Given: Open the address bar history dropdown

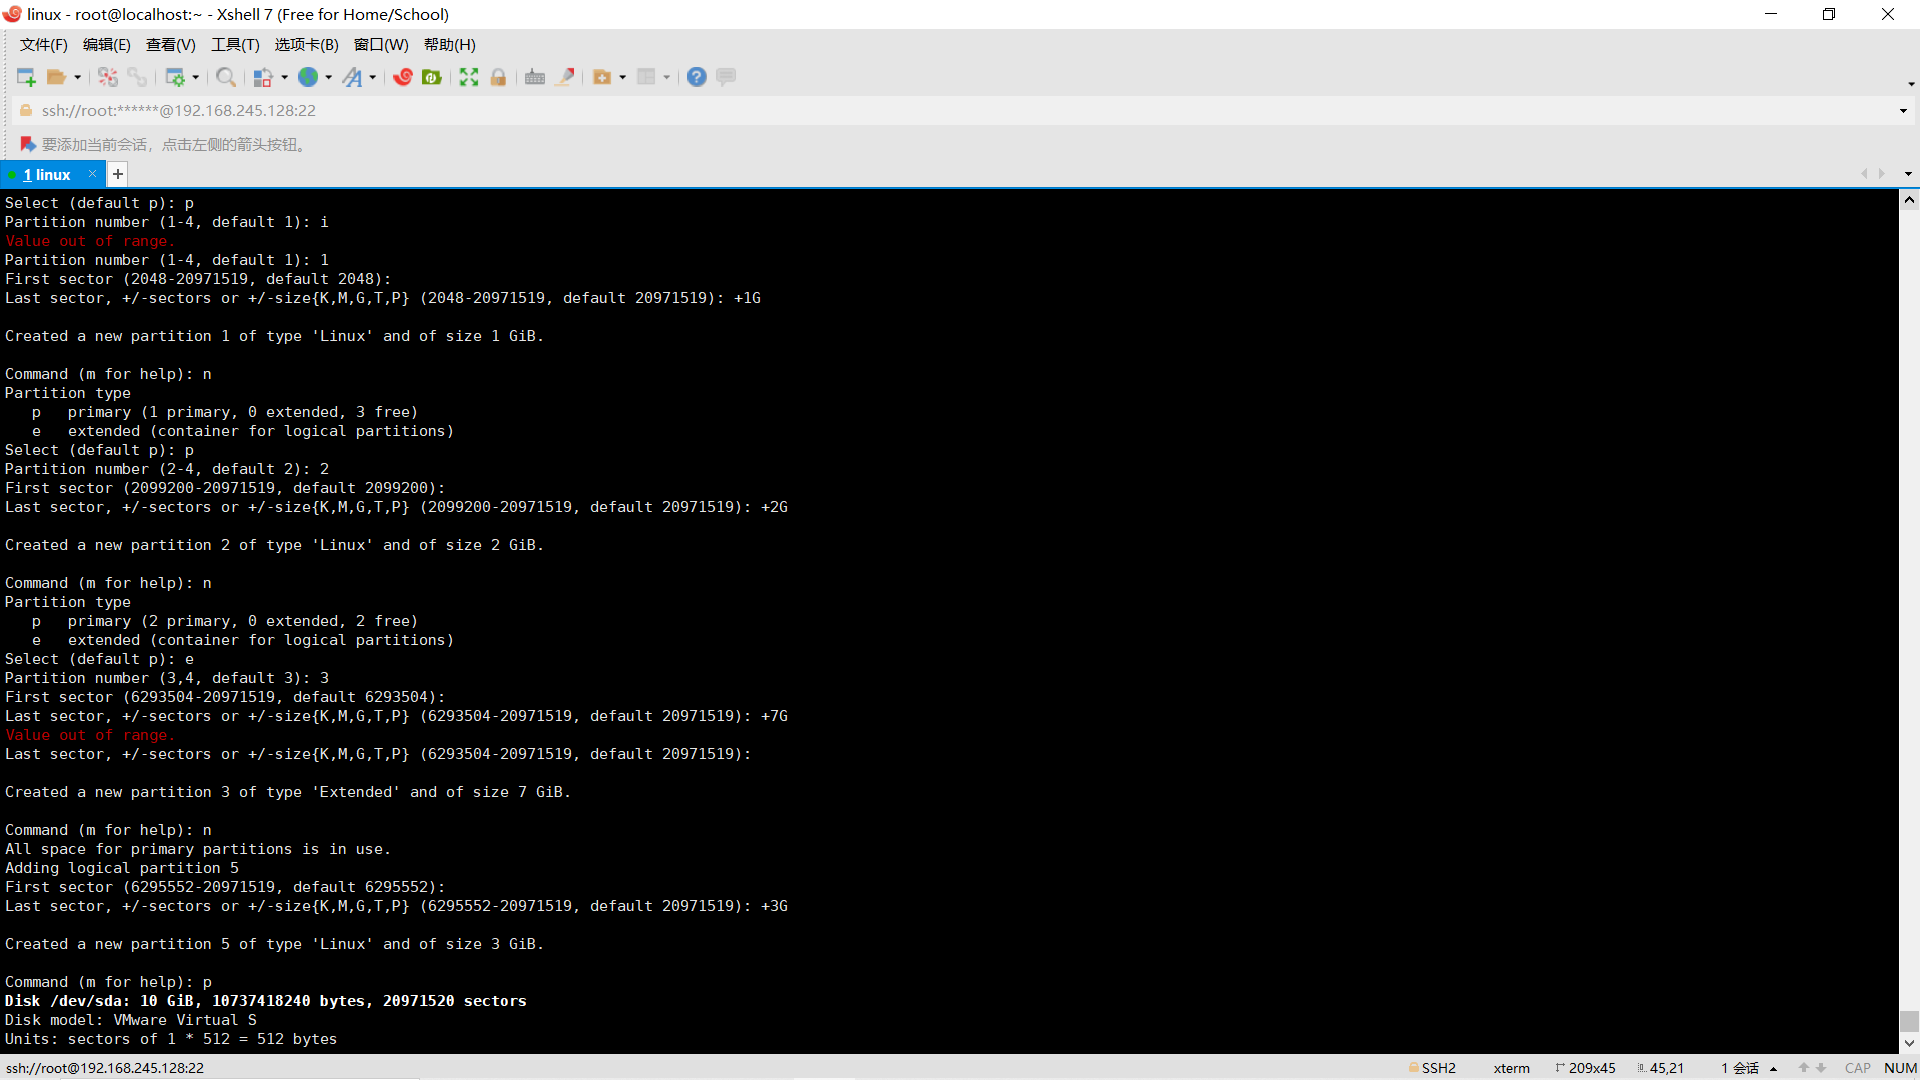Looking at the screenshot, I should coord(1903,111).
